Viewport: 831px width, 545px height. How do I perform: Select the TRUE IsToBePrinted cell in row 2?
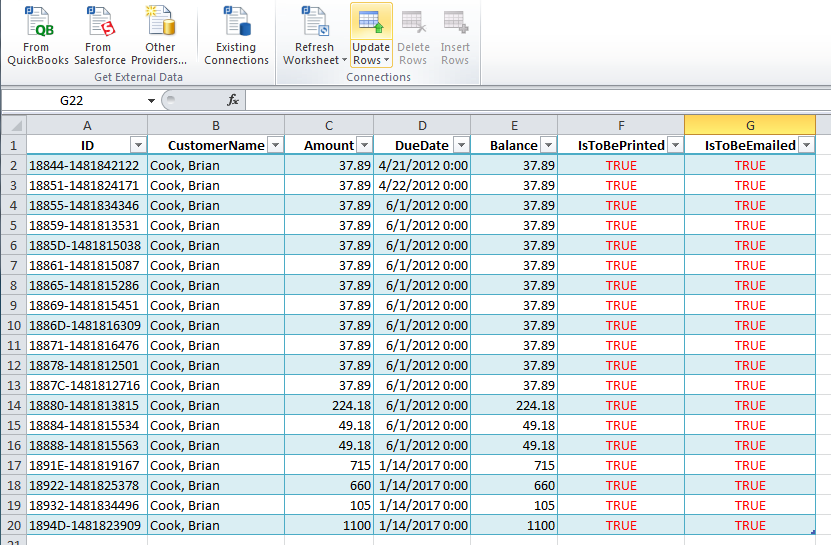click(620, 165)
